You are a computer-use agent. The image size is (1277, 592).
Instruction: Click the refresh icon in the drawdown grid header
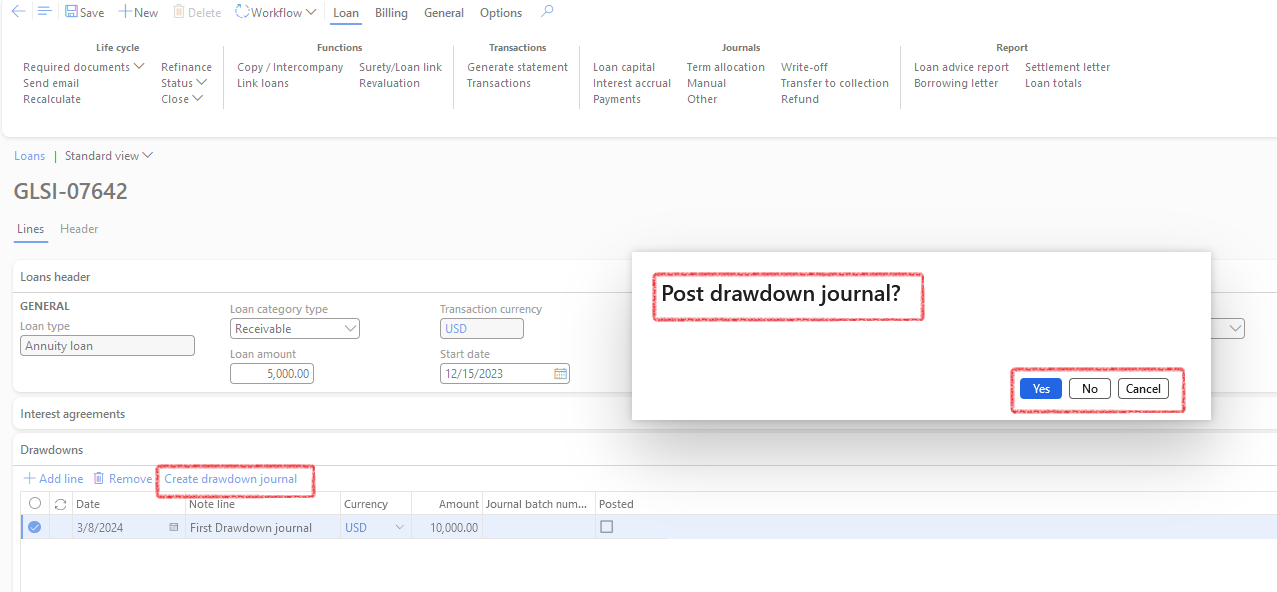click(60, 504)
